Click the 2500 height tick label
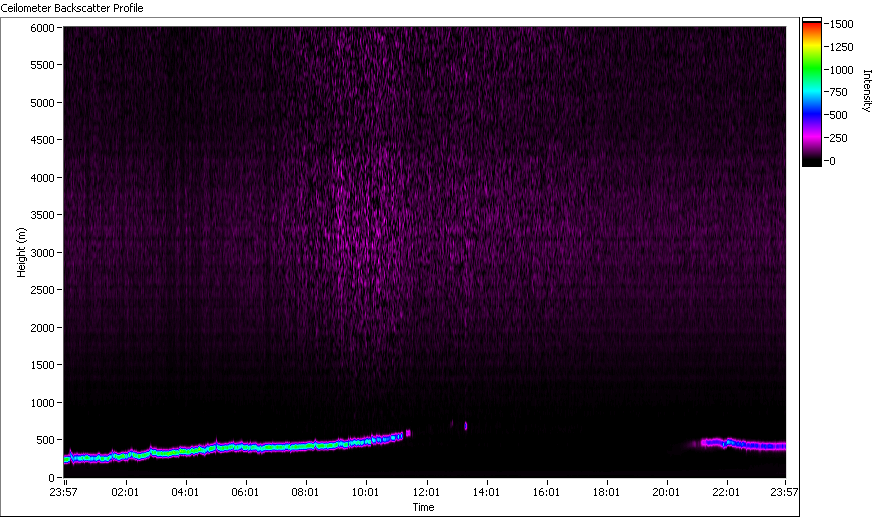This screenshot has width=876, height=517. click(x=42, y=290)
